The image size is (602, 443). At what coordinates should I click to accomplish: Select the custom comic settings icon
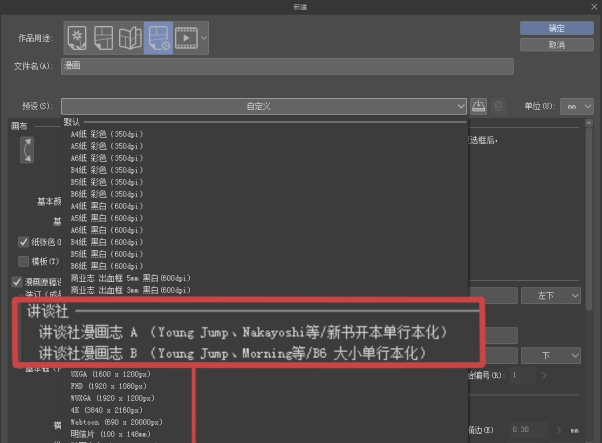click(x=159, y=38)
